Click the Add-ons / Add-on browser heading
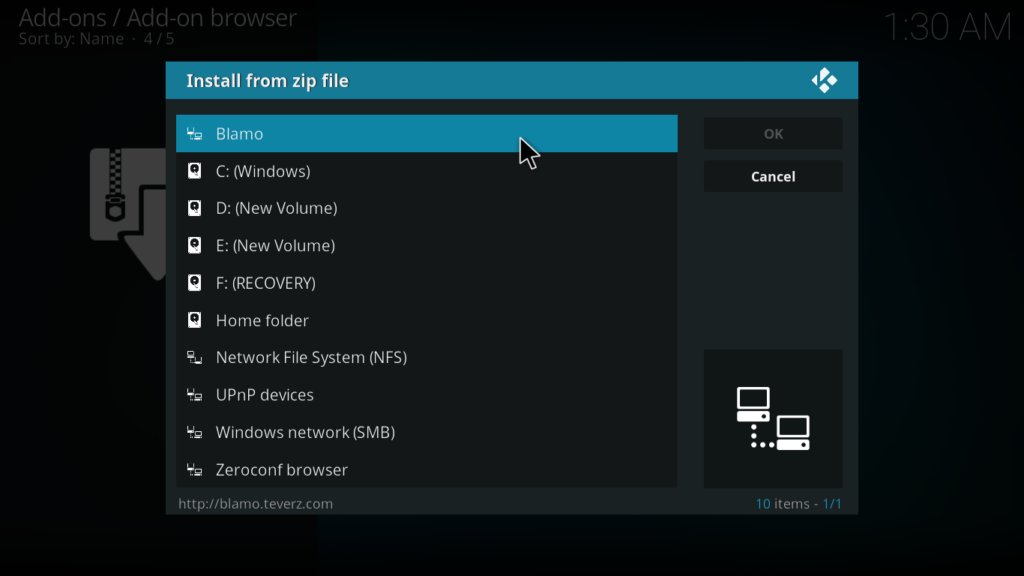Viewport: 1024px width, 576px height. [157, 18]
